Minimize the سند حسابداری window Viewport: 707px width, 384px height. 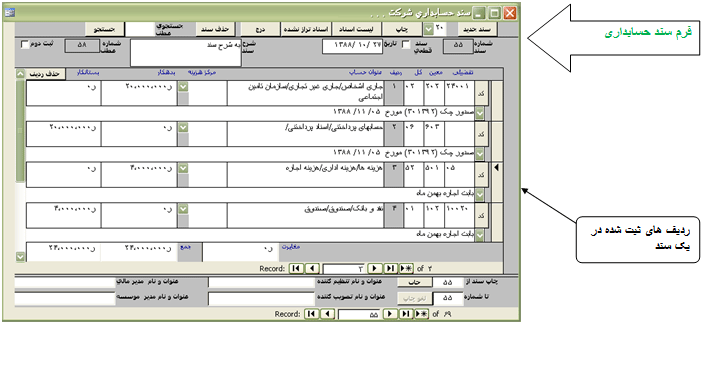click(x=479, y=13)
